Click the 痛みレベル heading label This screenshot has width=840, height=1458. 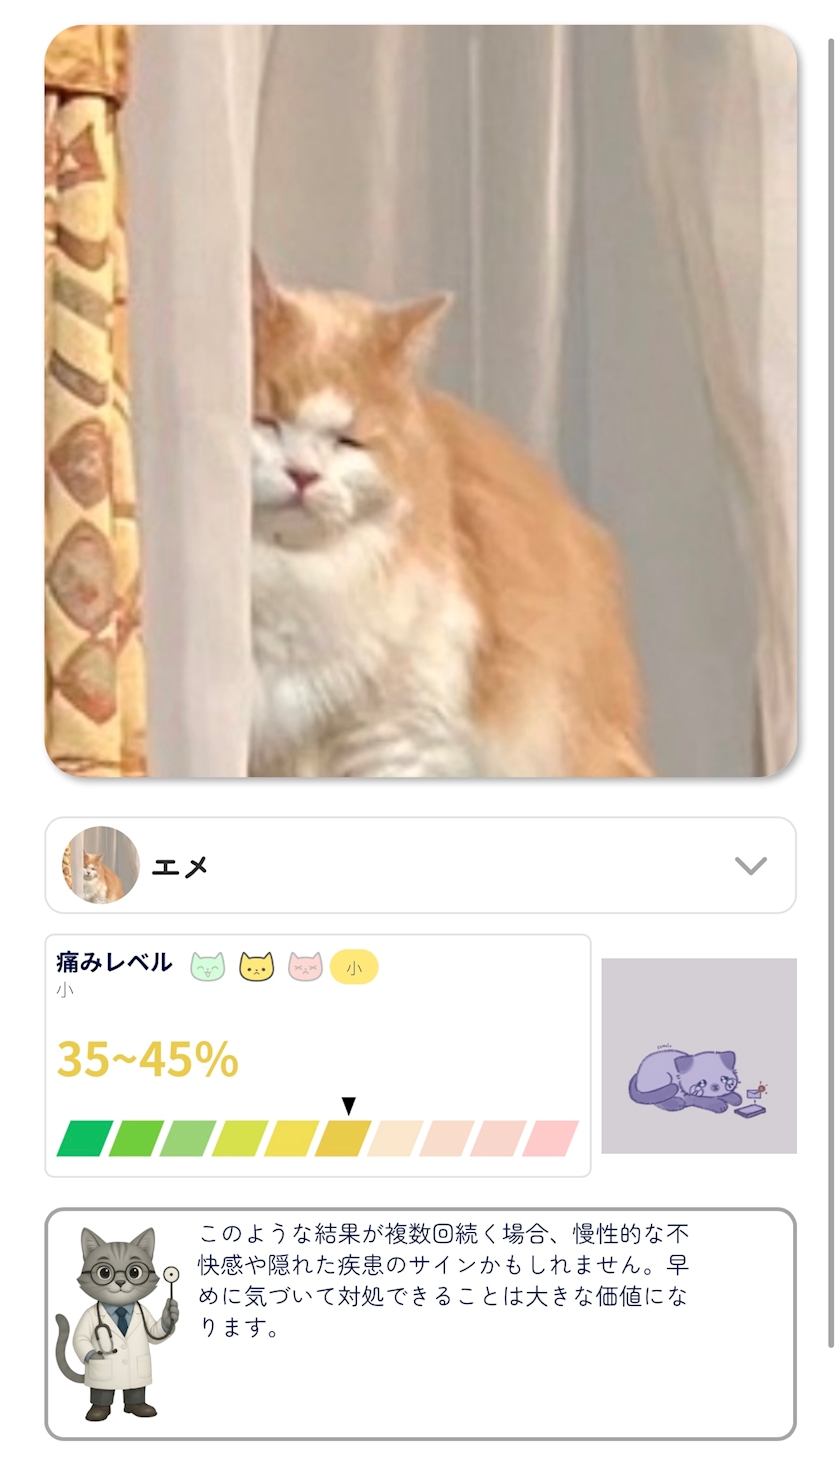pyautogui.click(x=114, y=963)
